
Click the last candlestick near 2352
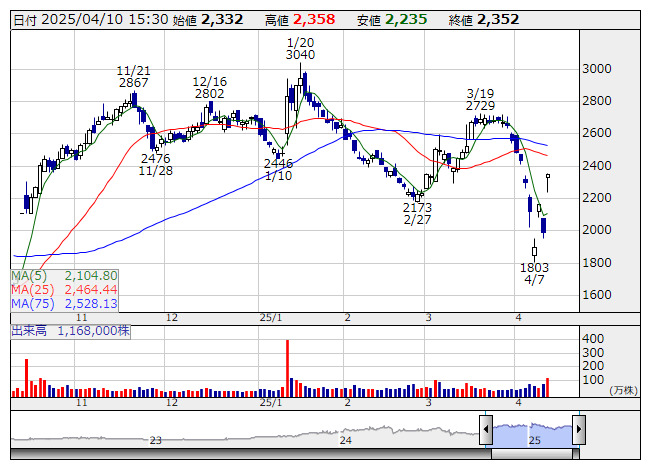click(548, 183)
